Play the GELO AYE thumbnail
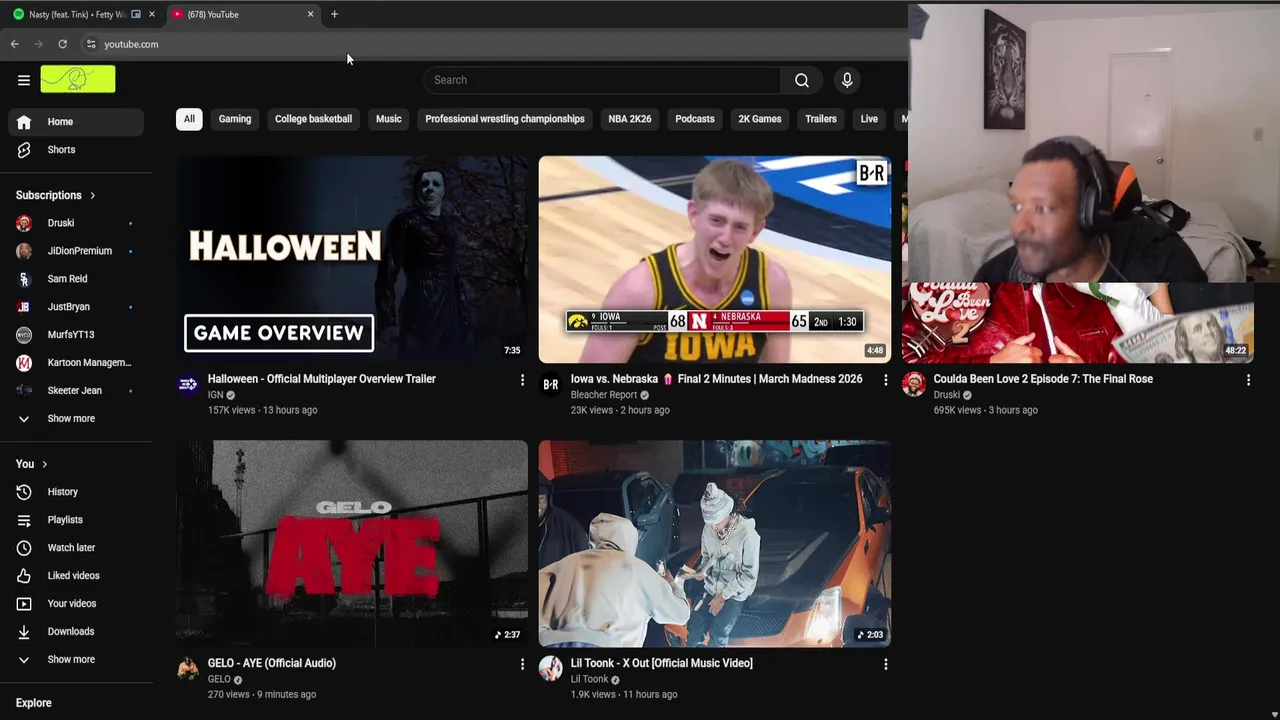Image resolution: width=1280 pixels, height=720 pixels. pos(352,544)
